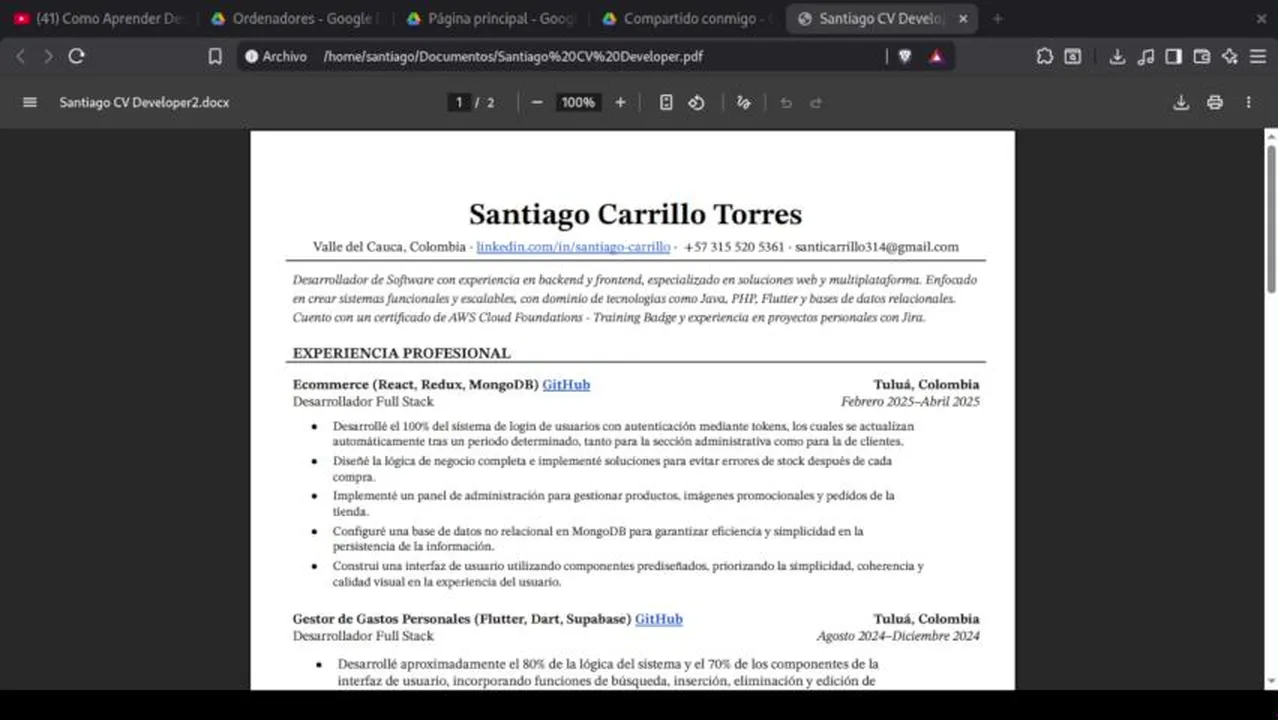Screen dimensions: 1278x720
Task: Open Brave Playlist music-note icon
Action: 1147,57
